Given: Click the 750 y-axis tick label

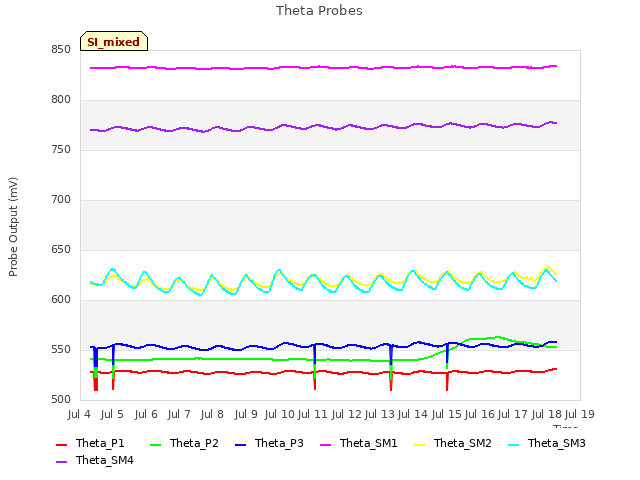Looking at the screenshot, I should [61, 150].
